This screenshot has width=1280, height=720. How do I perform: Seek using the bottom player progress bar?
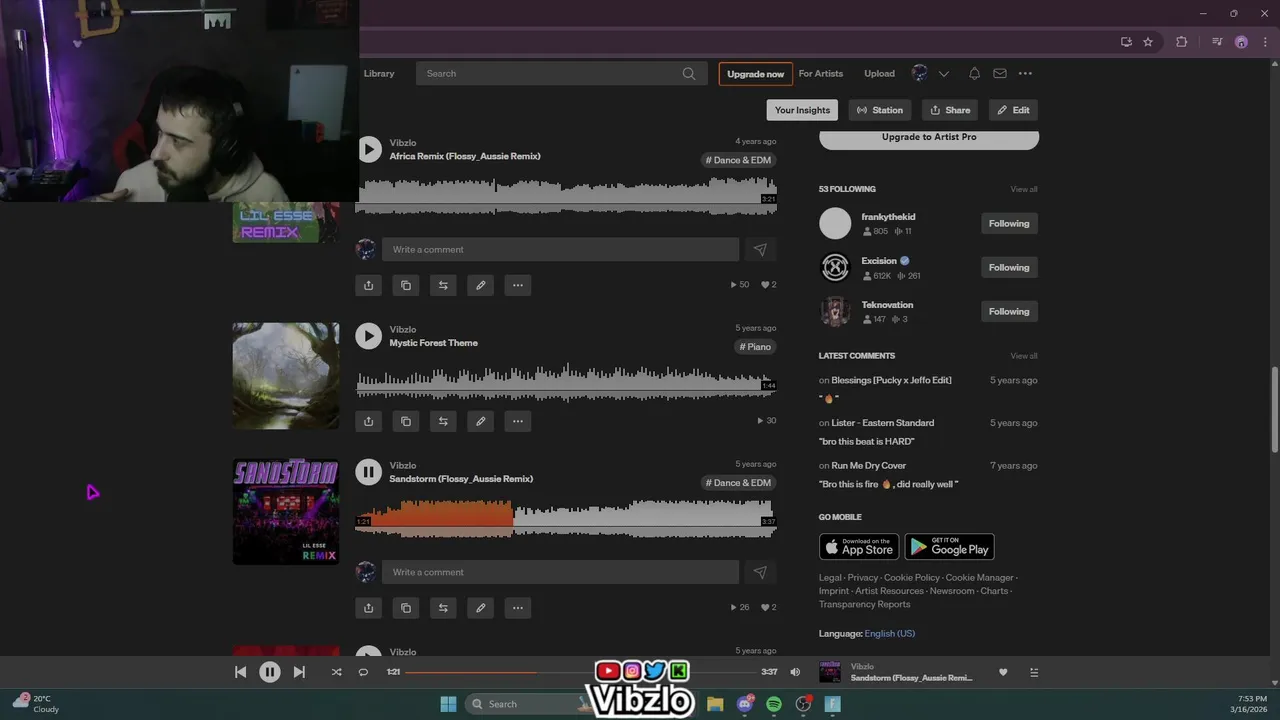580,672
